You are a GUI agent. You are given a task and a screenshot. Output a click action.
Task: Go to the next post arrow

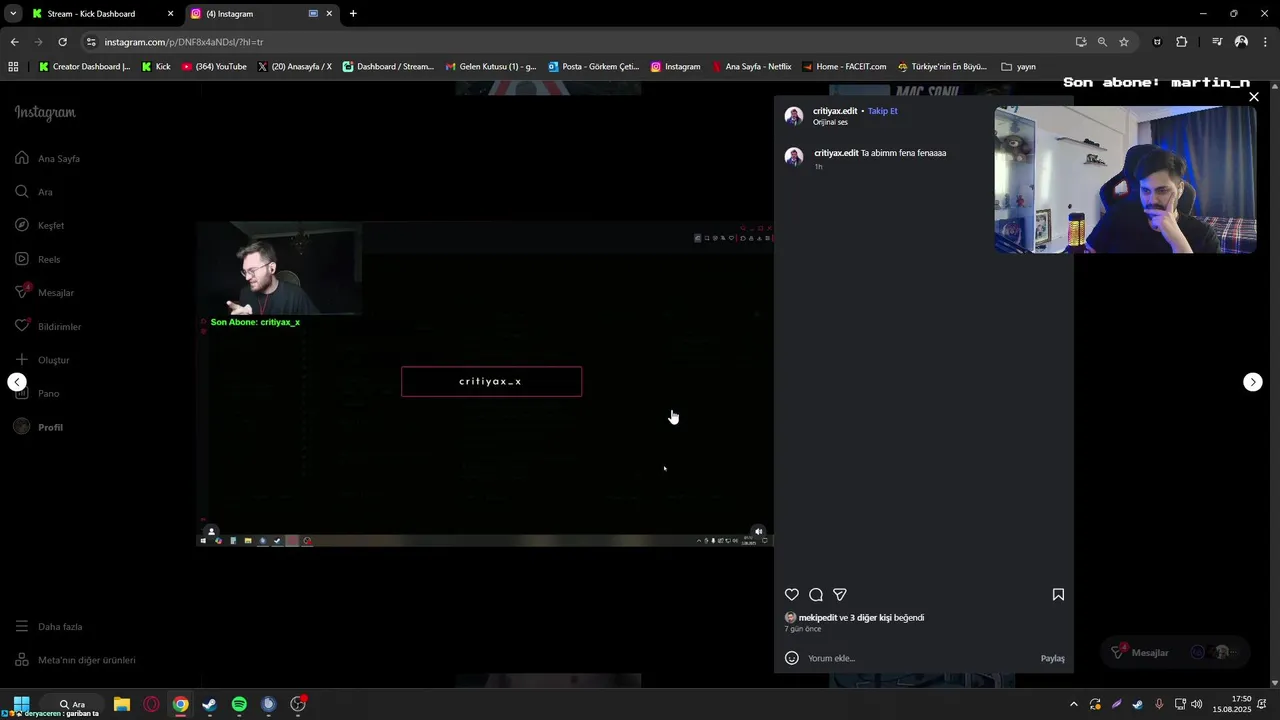tap(1253, 382)
